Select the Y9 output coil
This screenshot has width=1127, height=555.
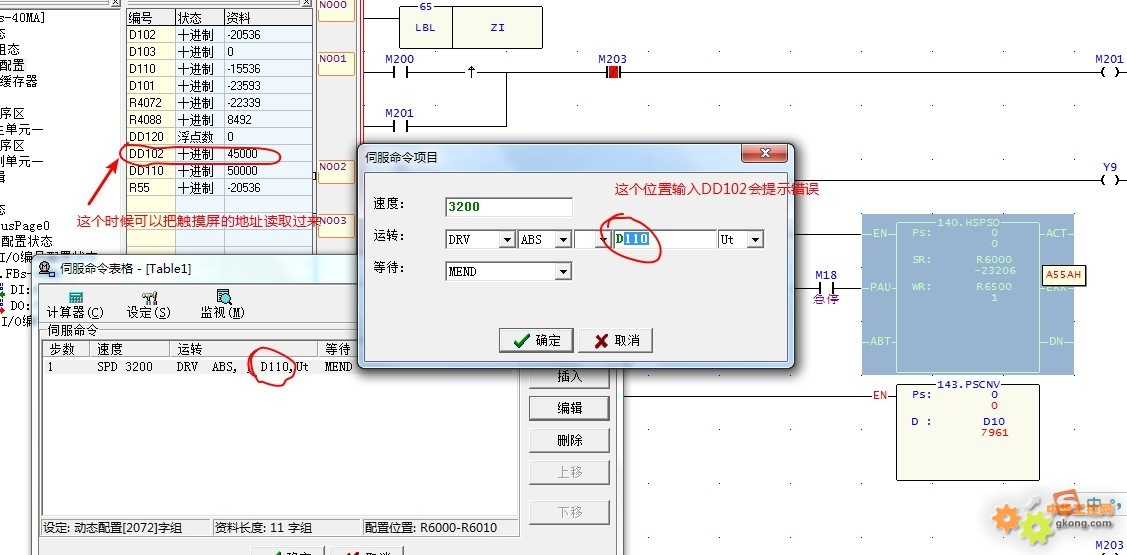1109,180
